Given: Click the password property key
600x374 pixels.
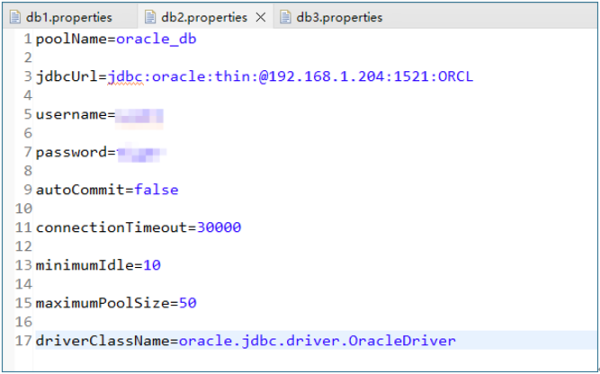Looking at the screenshot, I should pyautogui.click(x=71, y=152).
